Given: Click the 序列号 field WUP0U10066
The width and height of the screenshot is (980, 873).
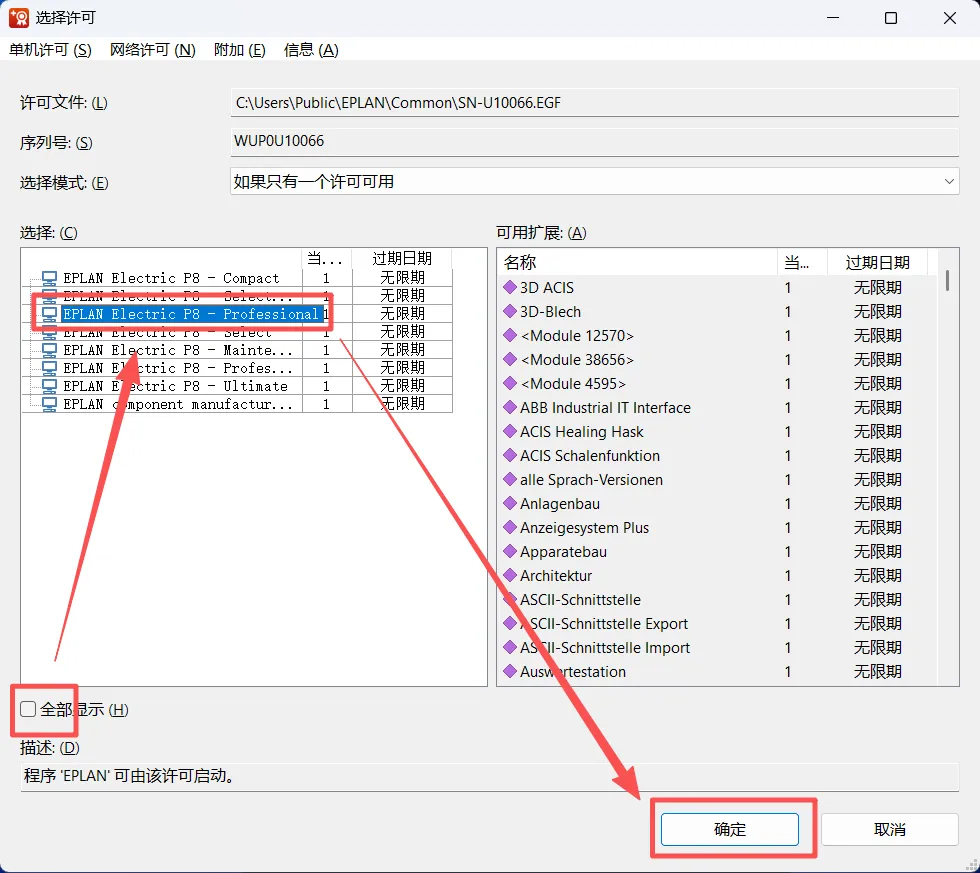Looking at the screenshot, I should (x=594, y=141).
